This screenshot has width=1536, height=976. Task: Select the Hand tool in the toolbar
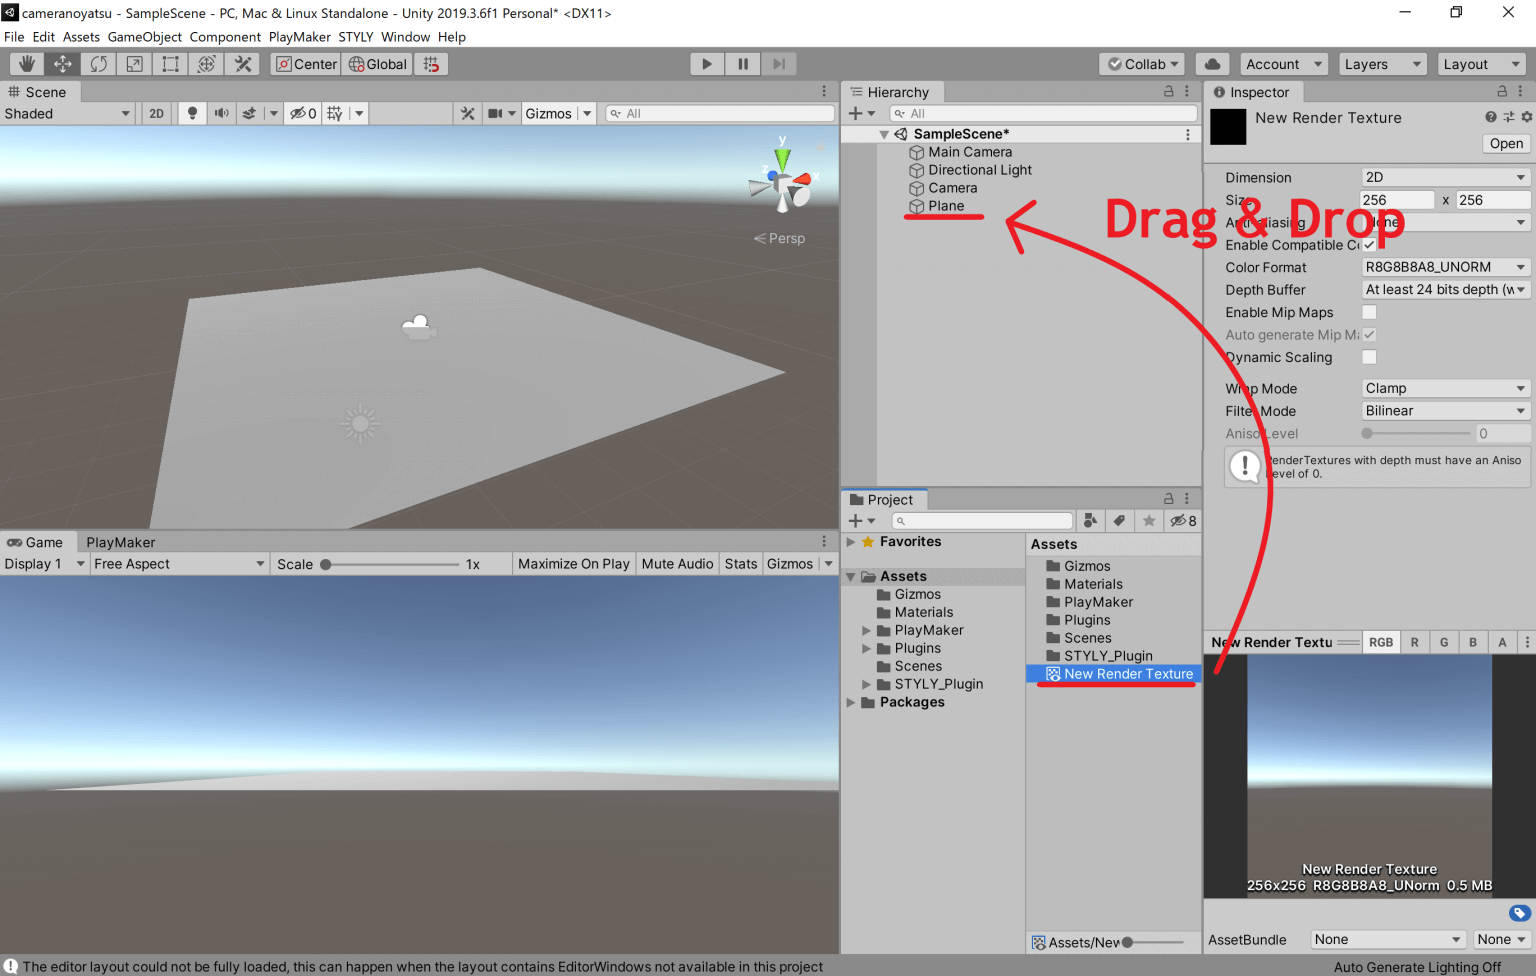[26, 63]
